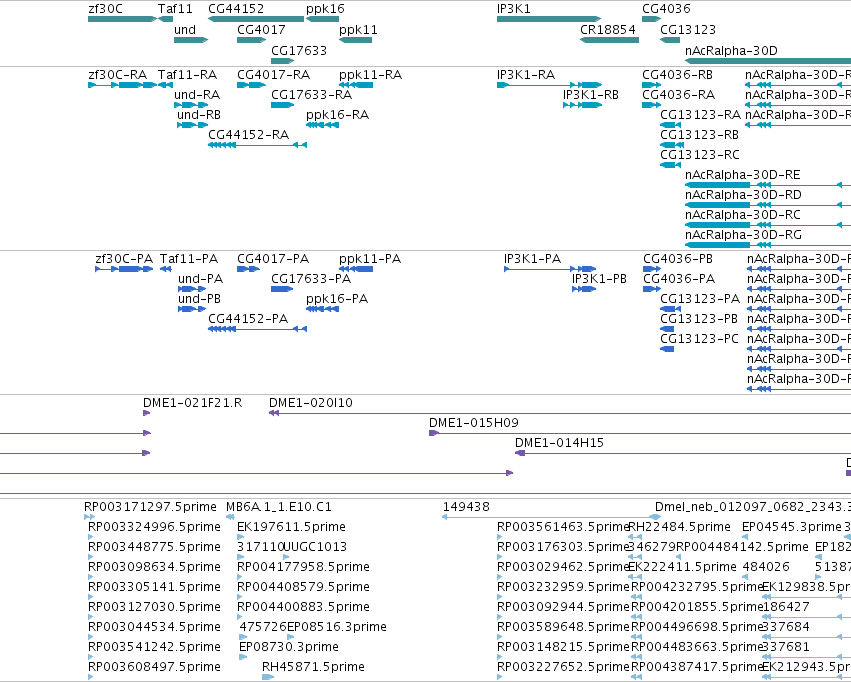Click the CG13123 gene feature
This screenshot has width=851, height=682.
670,40
